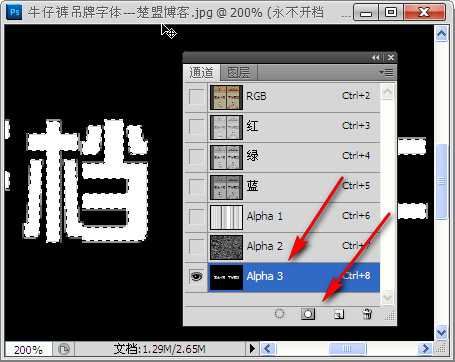Click the Alpha 1 channel name
Viewport: 455px width, 362px height.
coord(265,216)
